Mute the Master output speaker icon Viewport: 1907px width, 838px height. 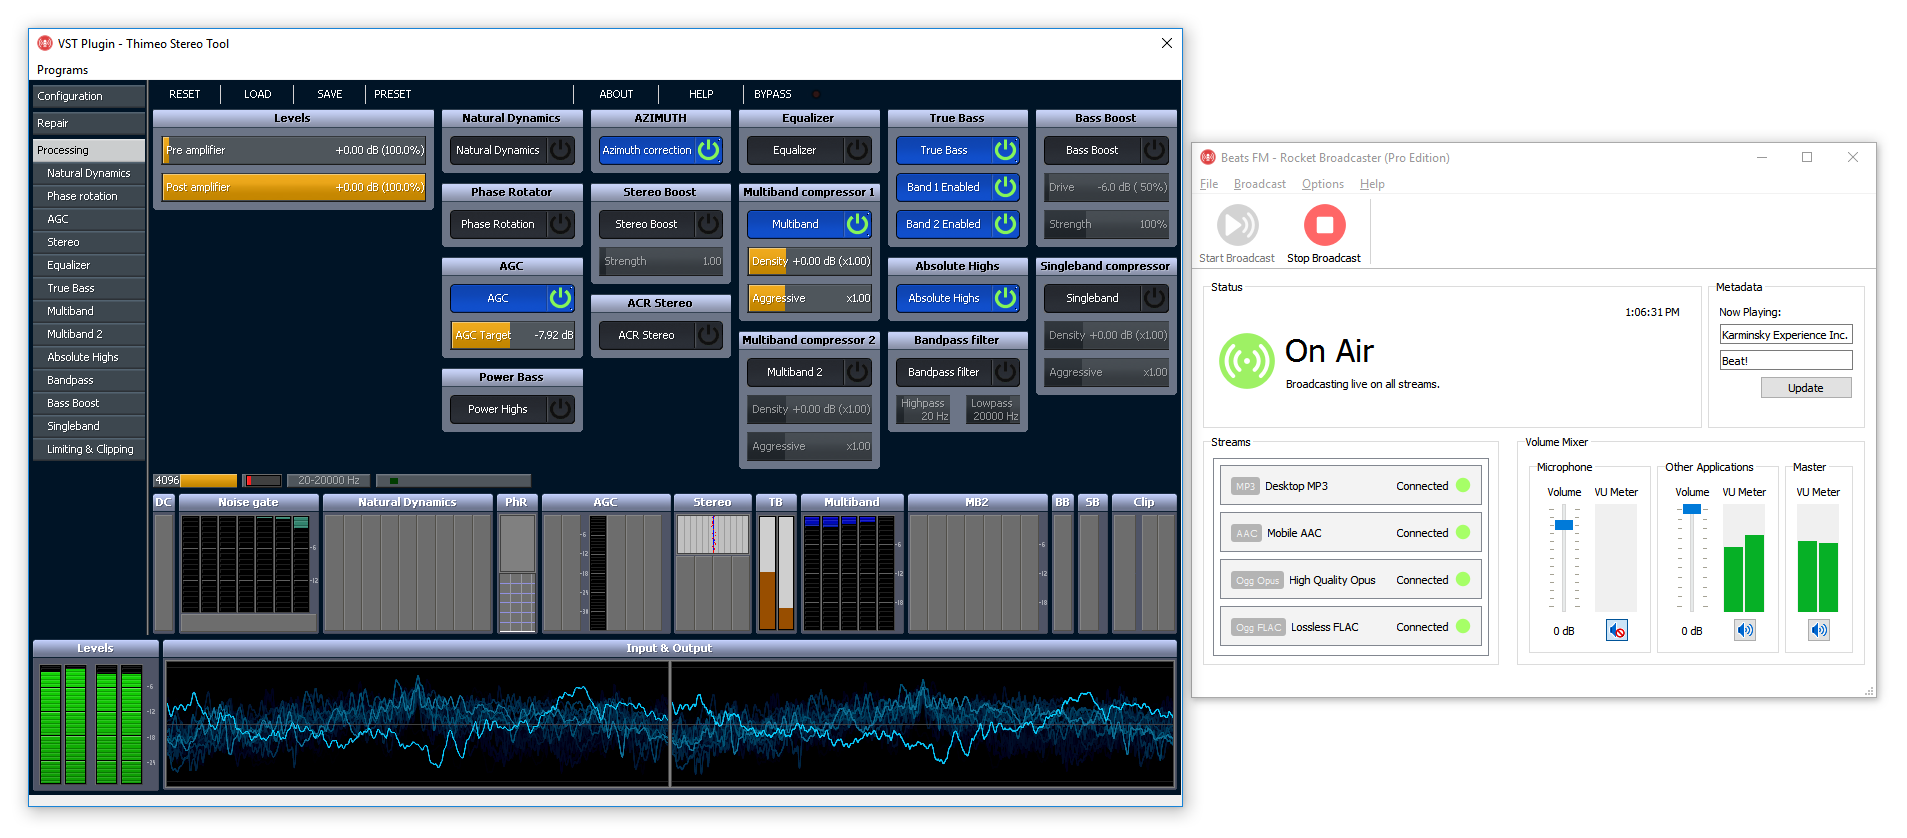[x=1819, y=630]
